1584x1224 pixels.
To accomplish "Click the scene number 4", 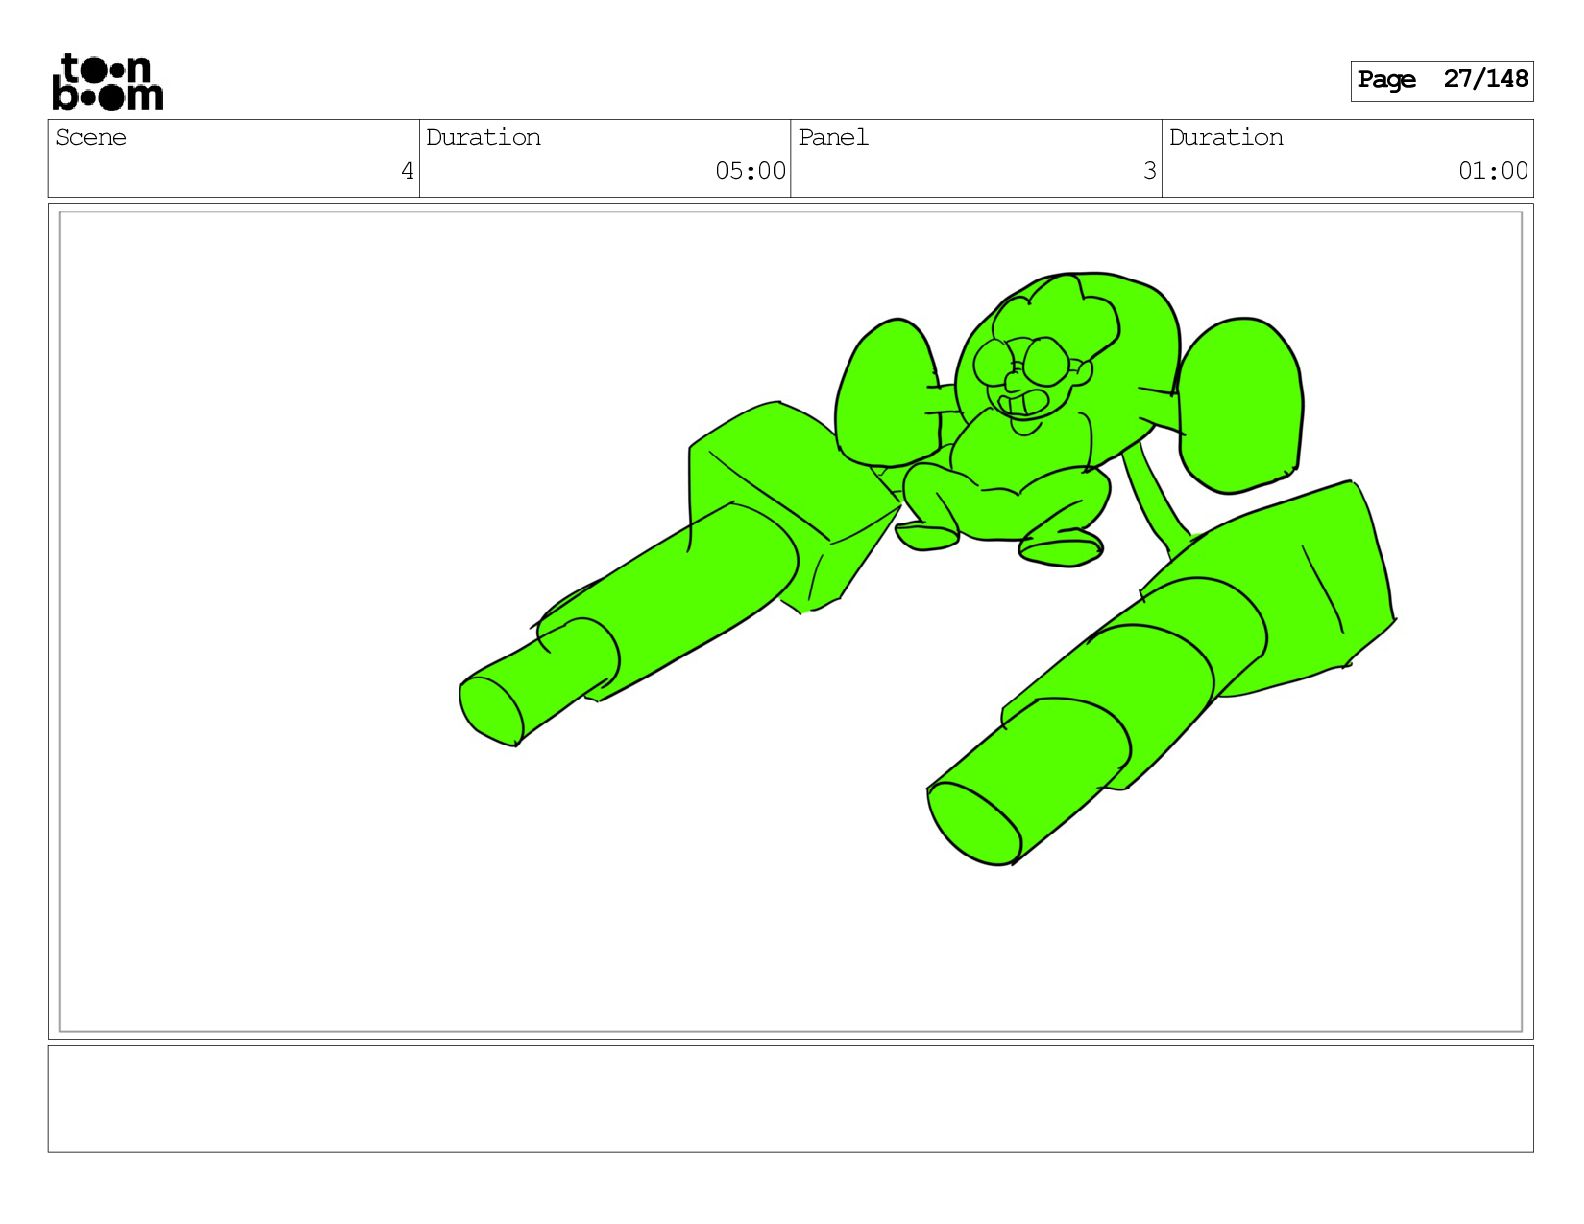I will pyautogui.click(x=407, y=171).
